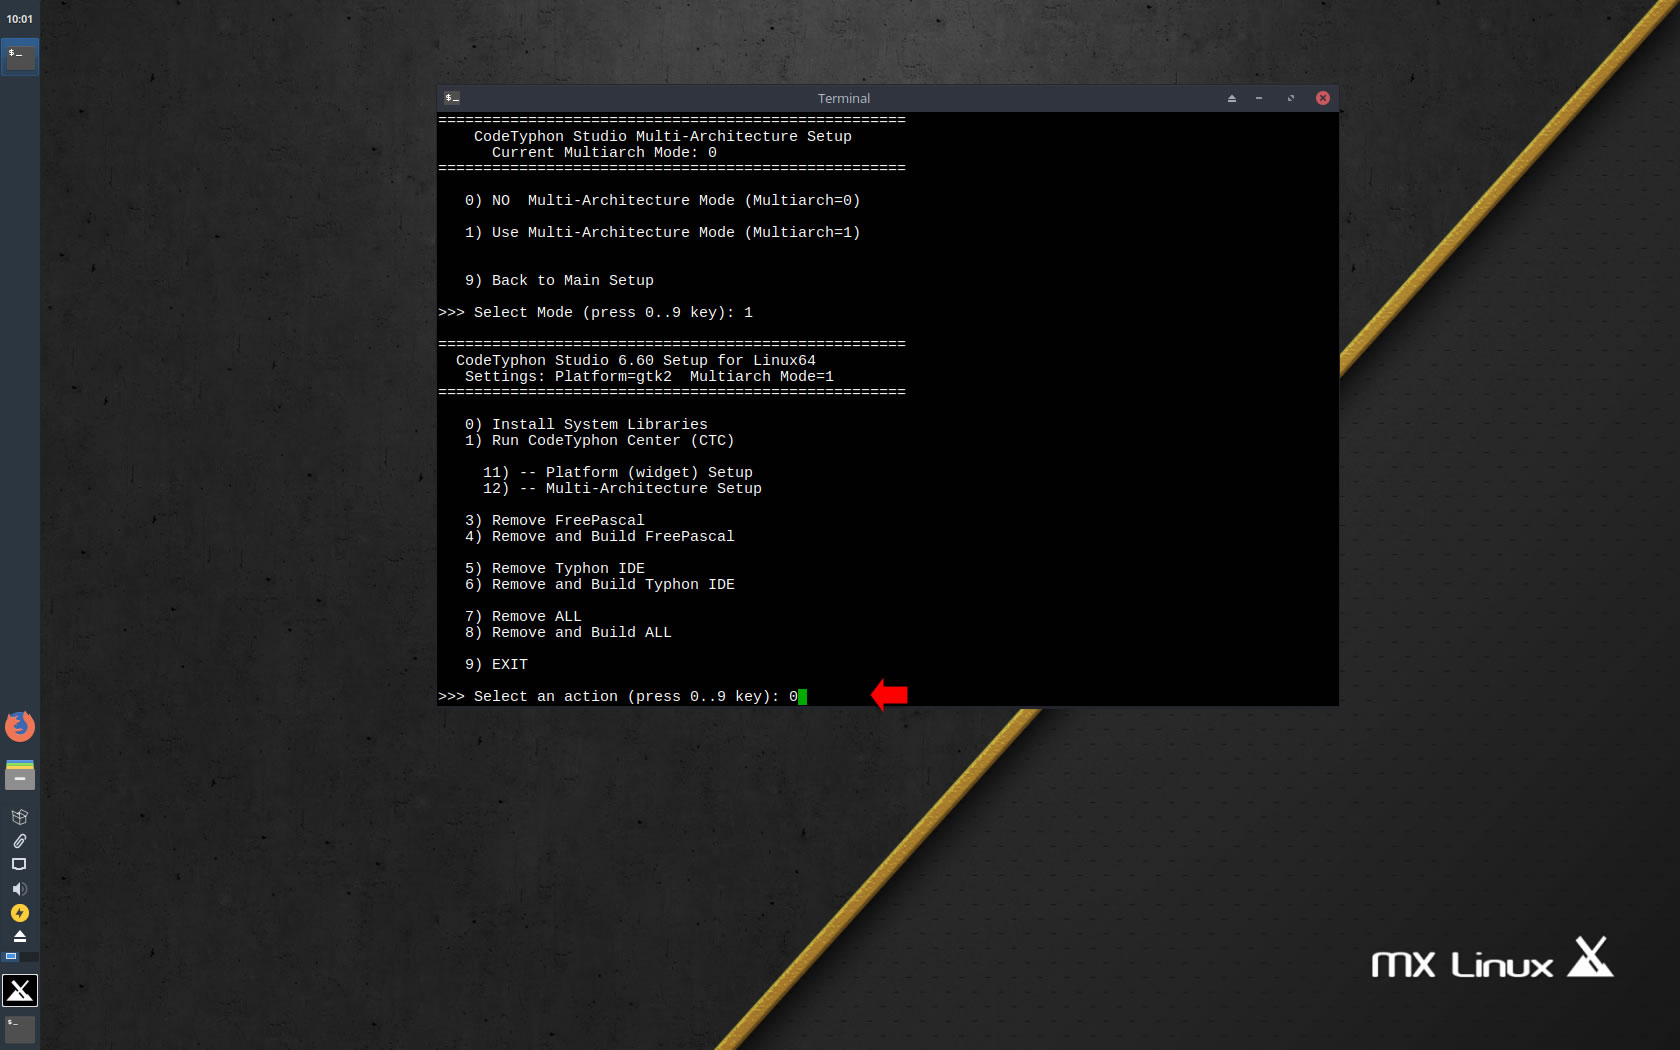Click the network connection tray icon
Screen dimensions: 1680x1050
19,864
